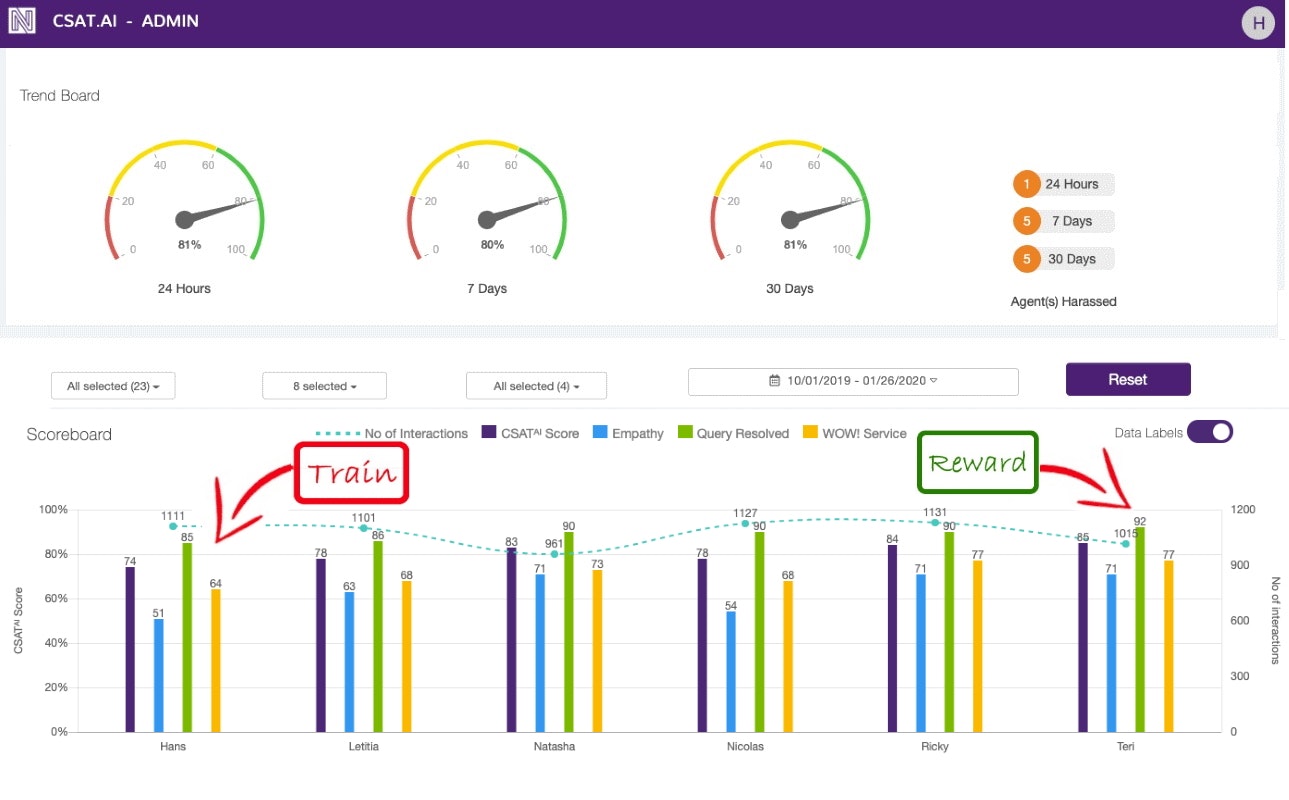Toggle No of Interactions legend entry
This screenshot has width=1289, height=800.
coord(392,434)
